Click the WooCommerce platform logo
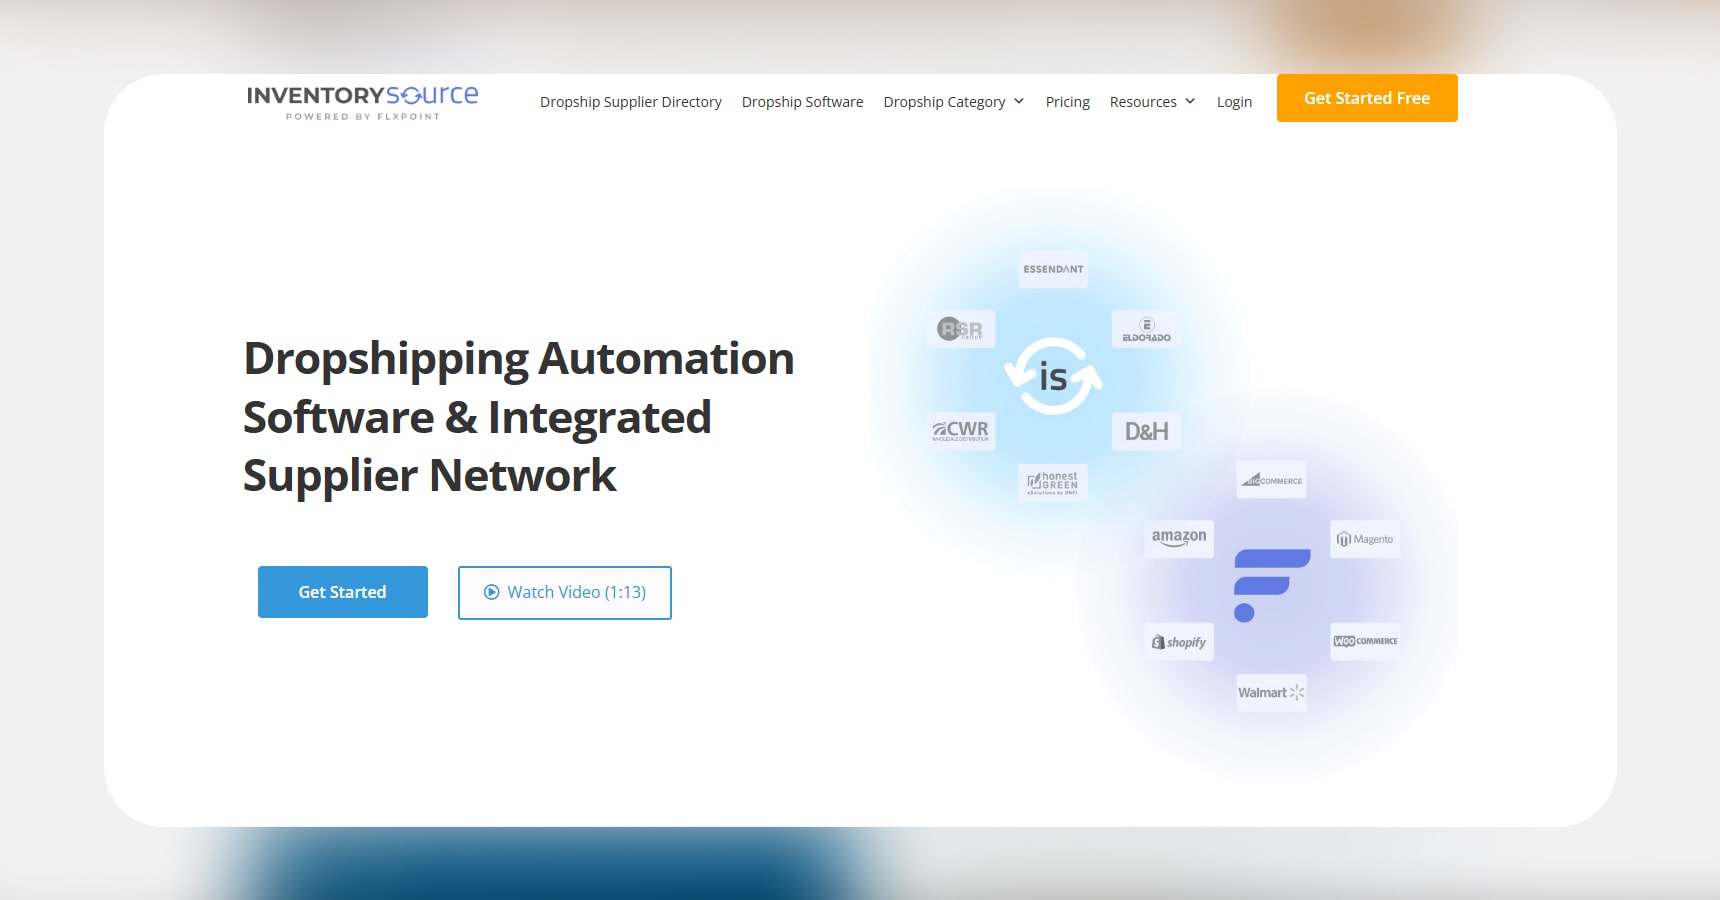The width and height of the screenshot is (1720, 900). [1365, 641]
